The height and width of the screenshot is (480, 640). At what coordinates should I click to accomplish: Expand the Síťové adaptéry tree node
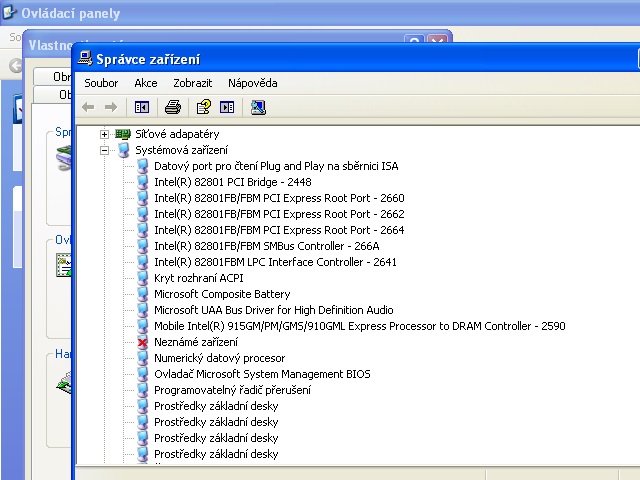[104, 134]
